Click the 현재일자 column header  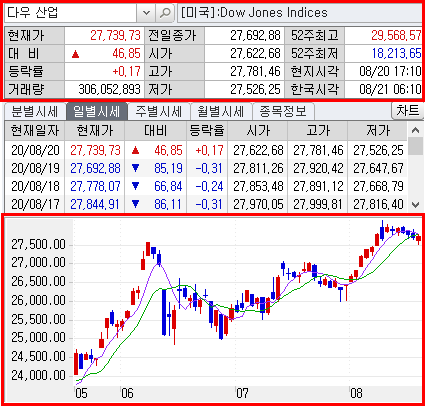[35, 131]
